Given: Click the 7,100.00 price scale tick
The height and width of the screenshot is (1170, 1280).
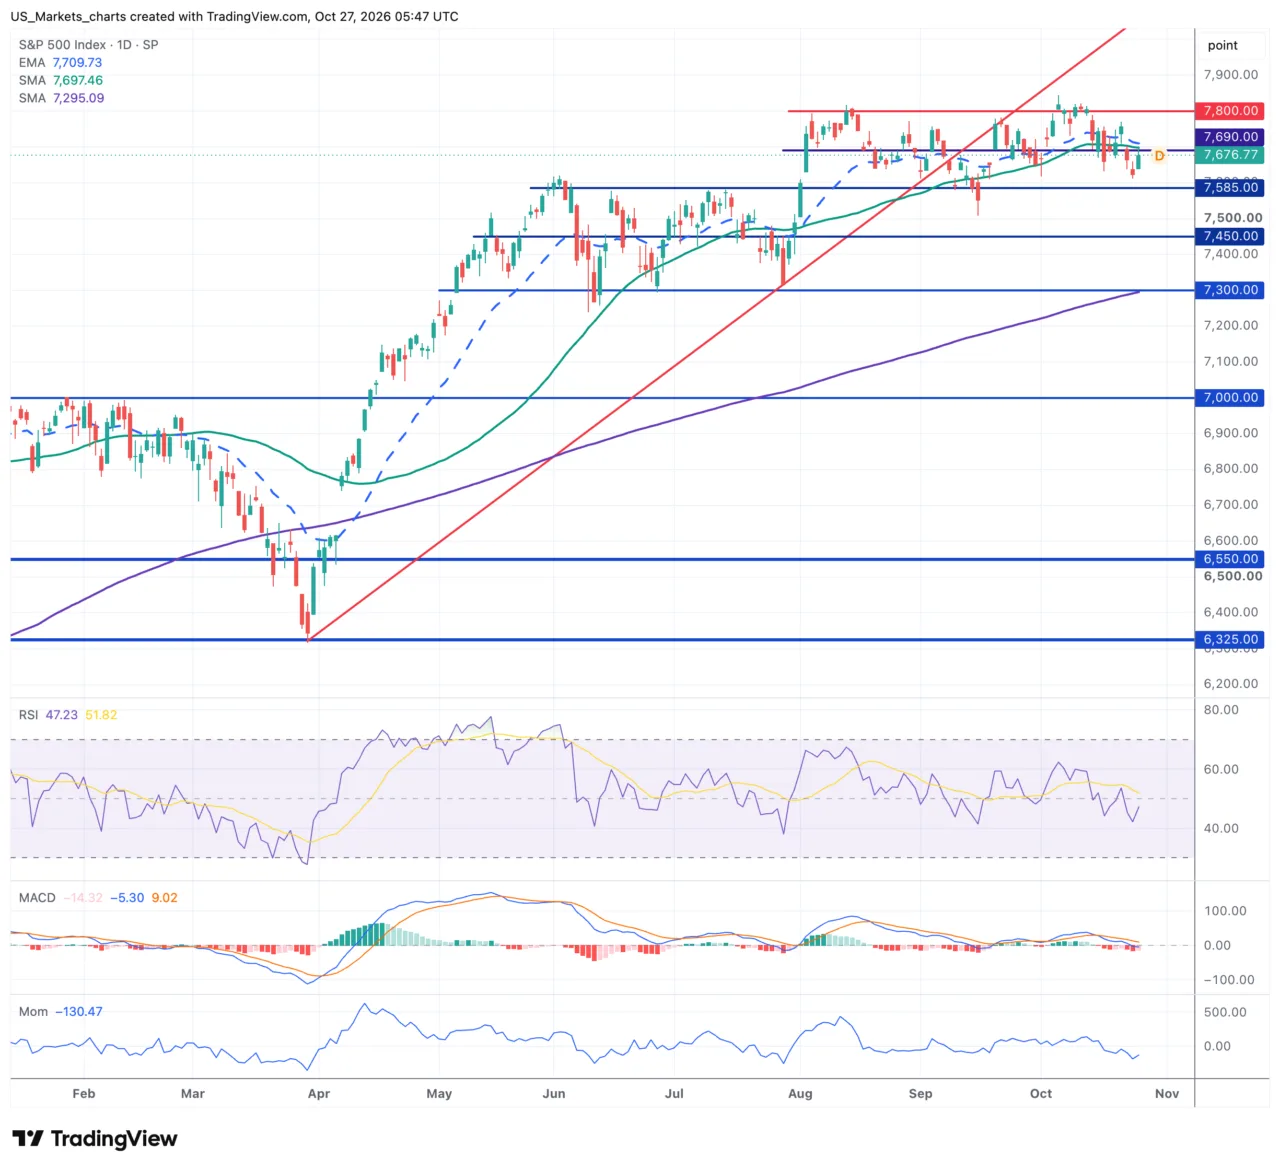Looking at the screenshot, I should click(x=1231, y=362).
